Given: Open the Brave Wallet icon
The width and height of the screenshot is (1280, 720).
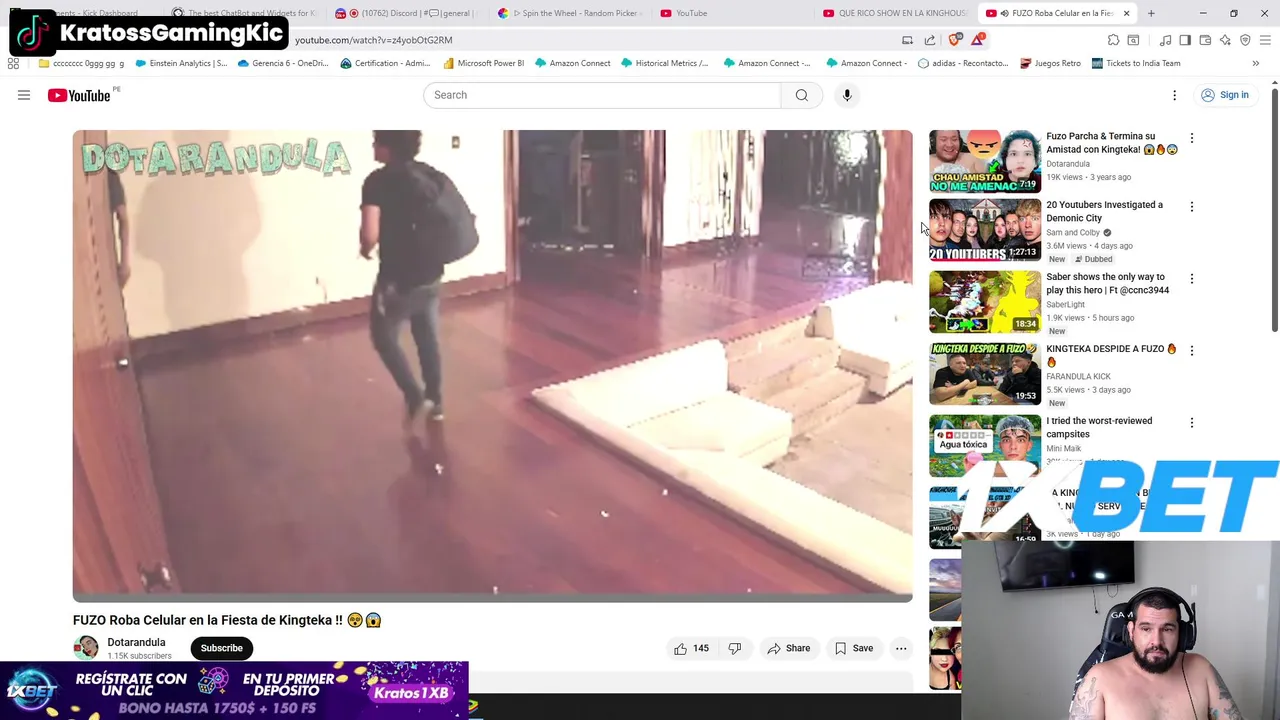Looking at the screenshot, I should (x=1205, y=40).
